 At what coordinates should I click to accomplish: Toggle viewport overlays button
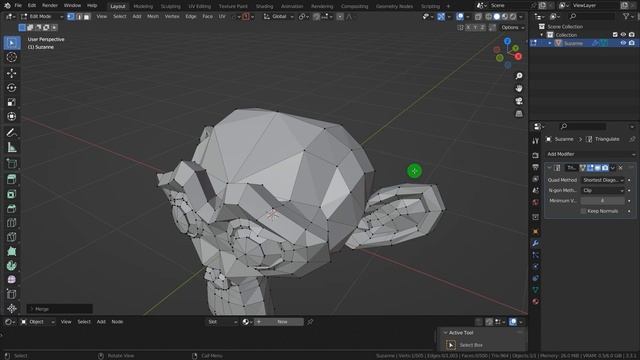pyautogui.click(x=460, y=17)
